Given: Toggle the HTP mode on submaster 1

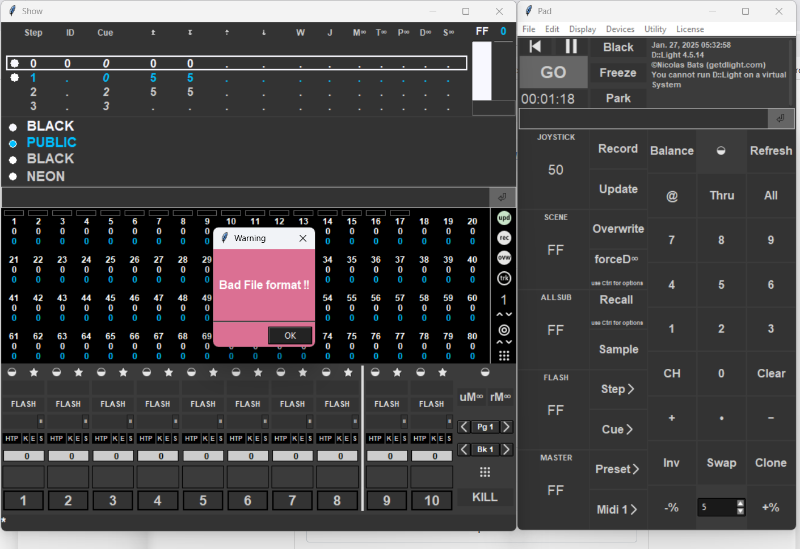Looking at the screenshot, I should [x=12, y=438].
